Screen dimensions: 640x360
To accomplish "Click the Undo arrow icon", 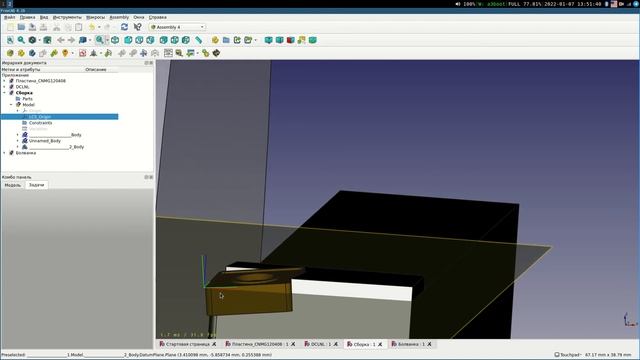I will pyautogui.click(x=92, y=27).
